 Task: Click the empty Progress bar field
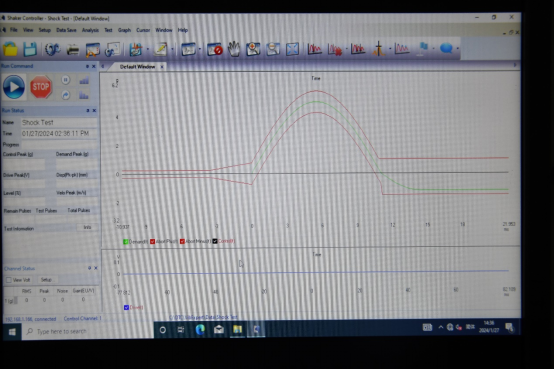(59, 145)
